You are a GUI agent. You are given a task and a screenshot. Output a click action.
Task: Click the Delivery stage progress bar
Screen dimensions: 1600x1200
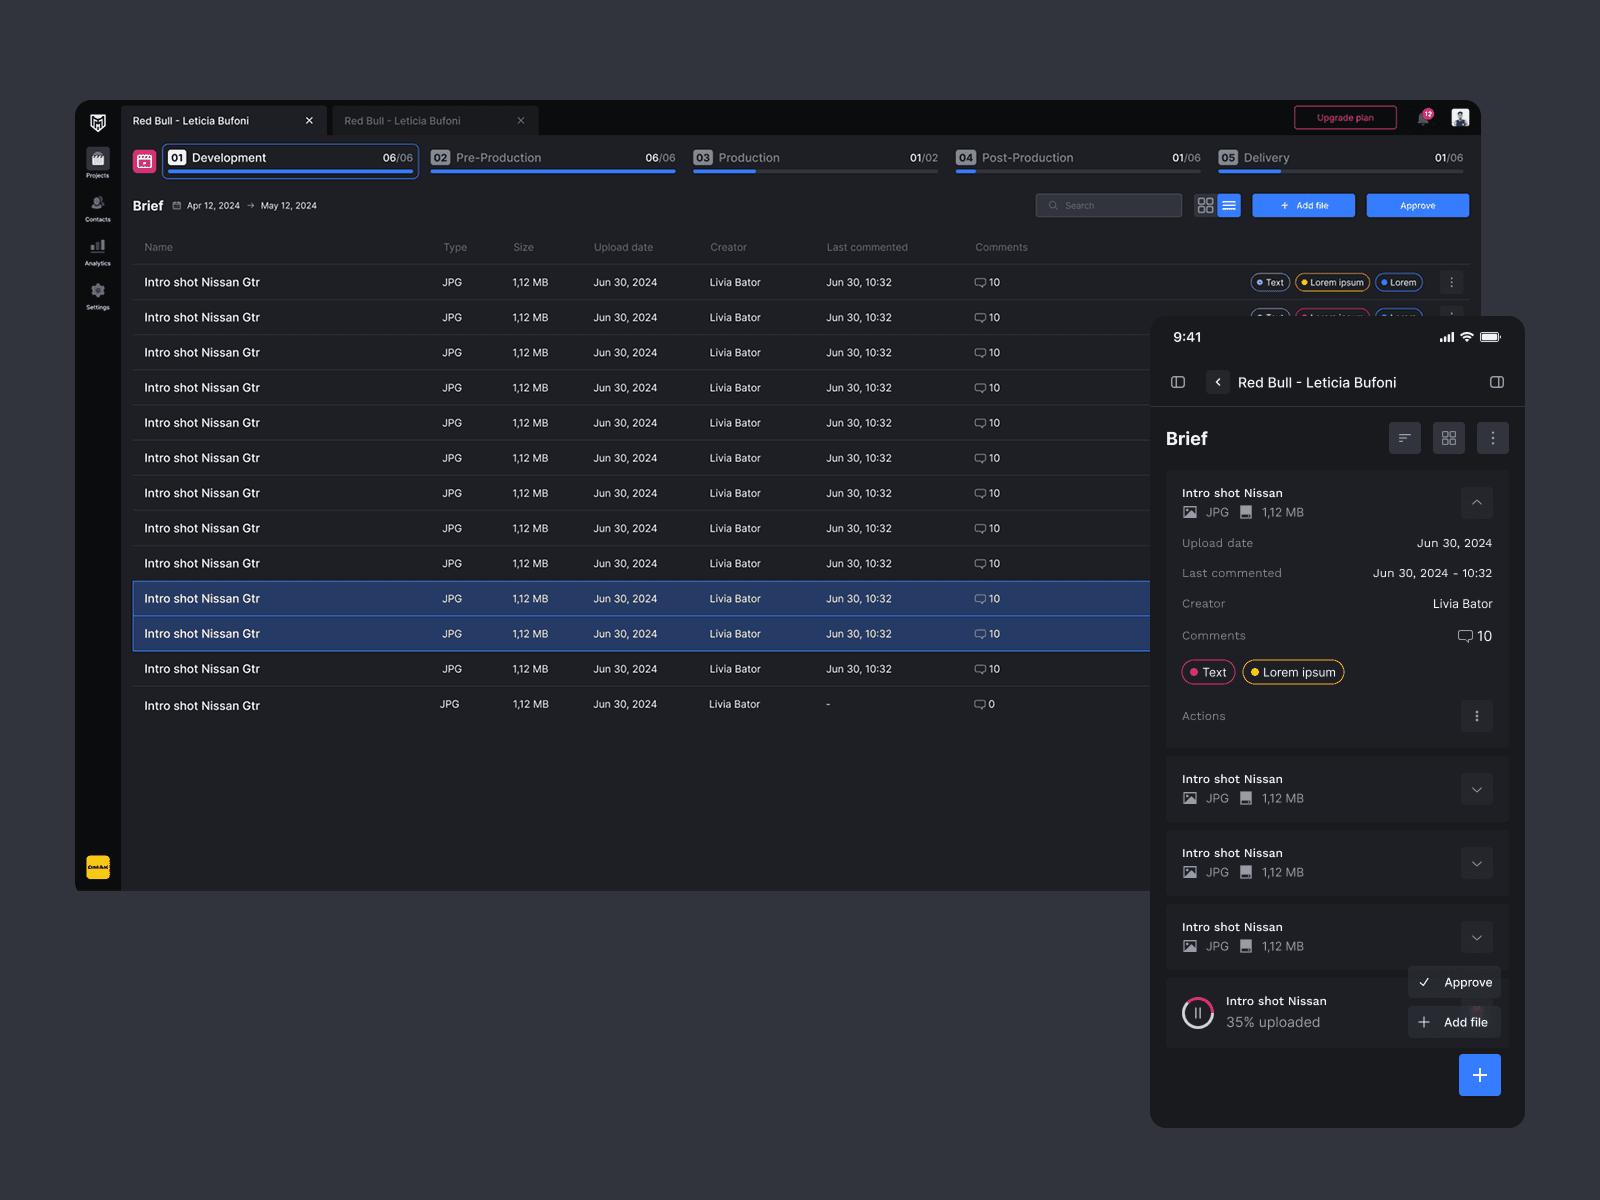click(x=1341, y=172)
